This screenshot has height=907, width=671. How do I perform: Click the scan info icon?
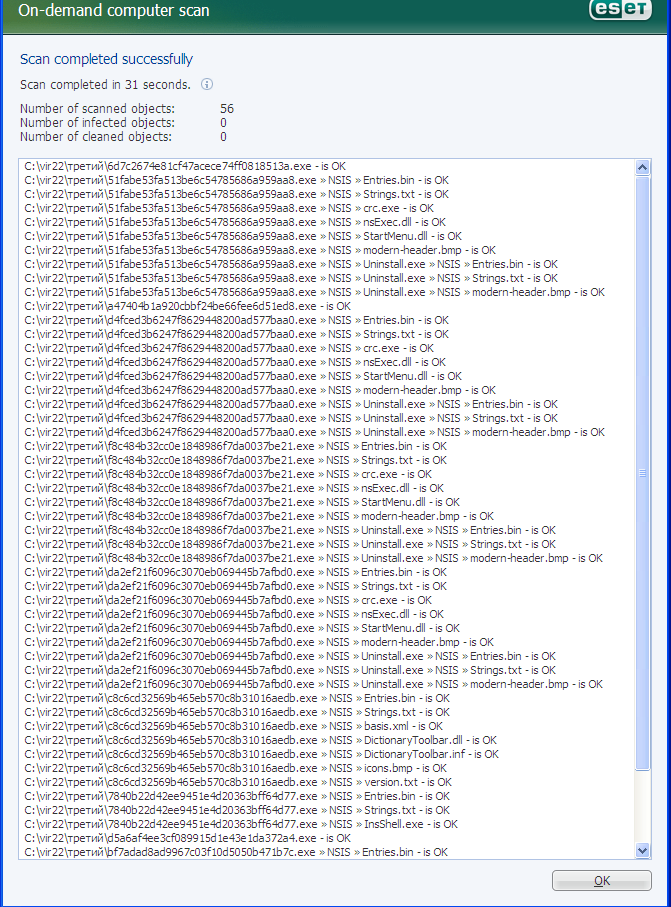(x=207, y=84)
